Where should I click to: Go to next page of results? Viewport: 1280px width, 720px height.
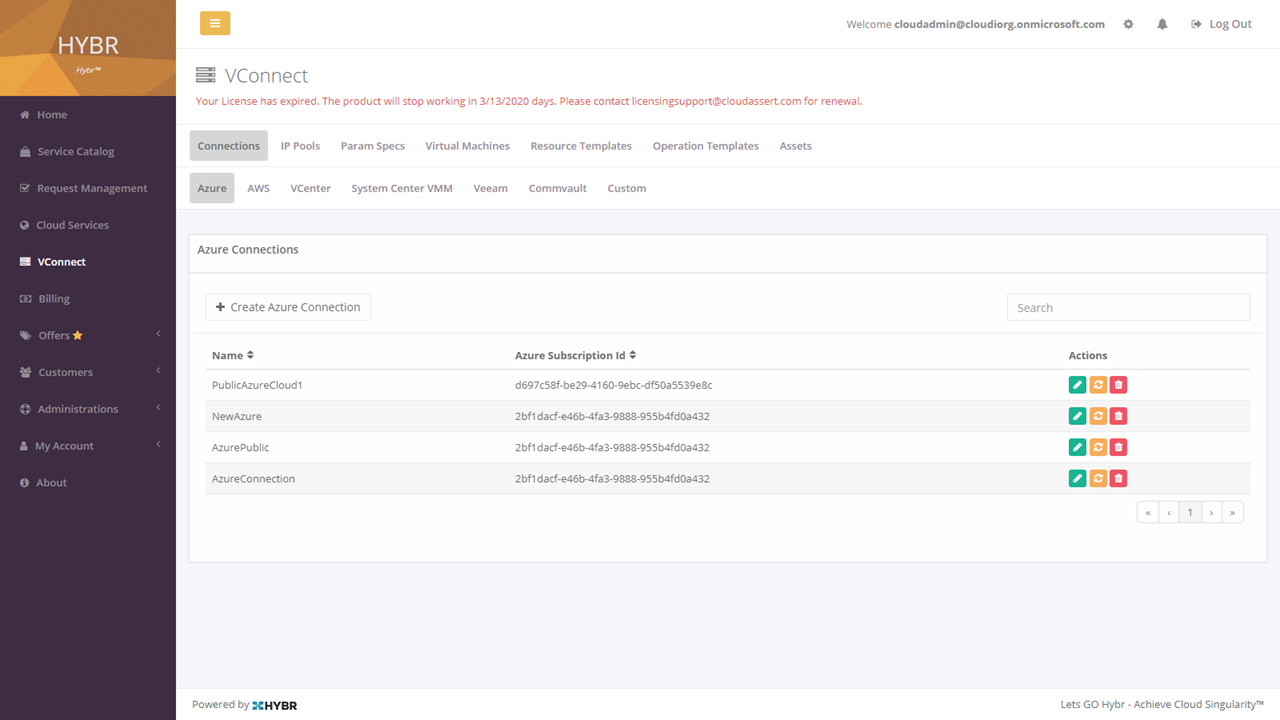pyautogui.click(x=1211, y=513)
